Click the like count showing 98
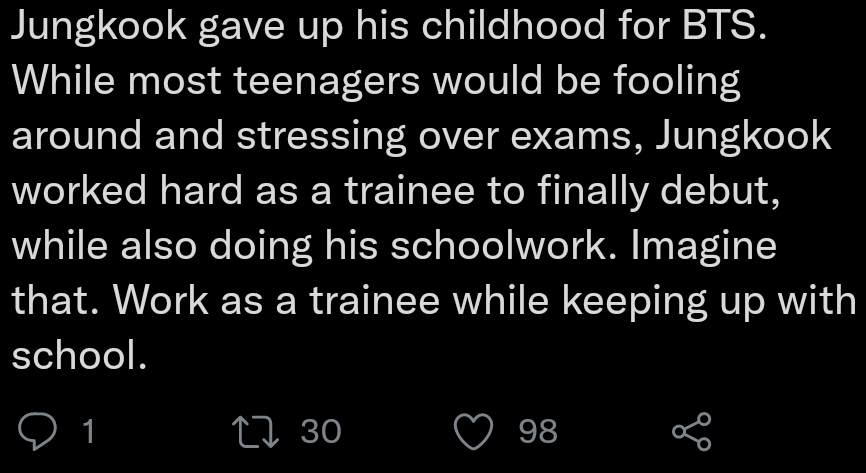 click(538, 431)
